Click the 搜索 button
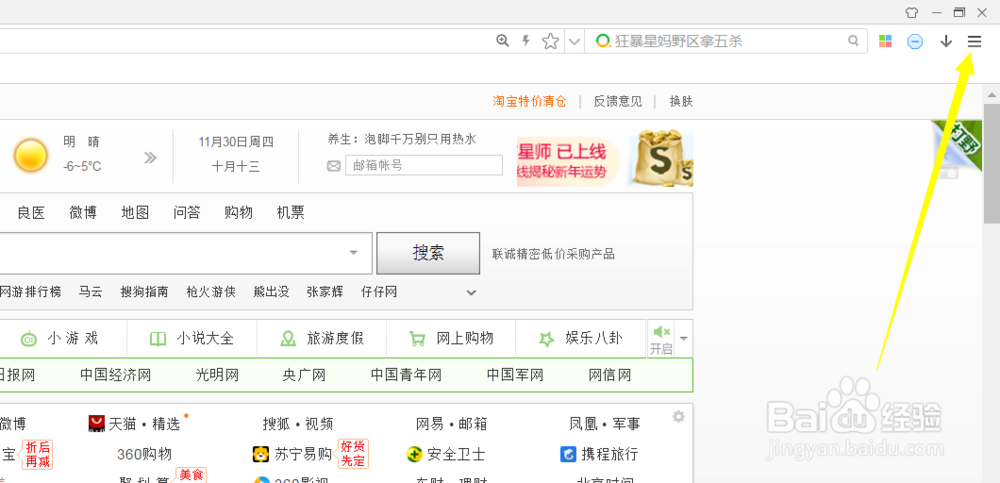1000x483 pixels. tap(428, 253)
